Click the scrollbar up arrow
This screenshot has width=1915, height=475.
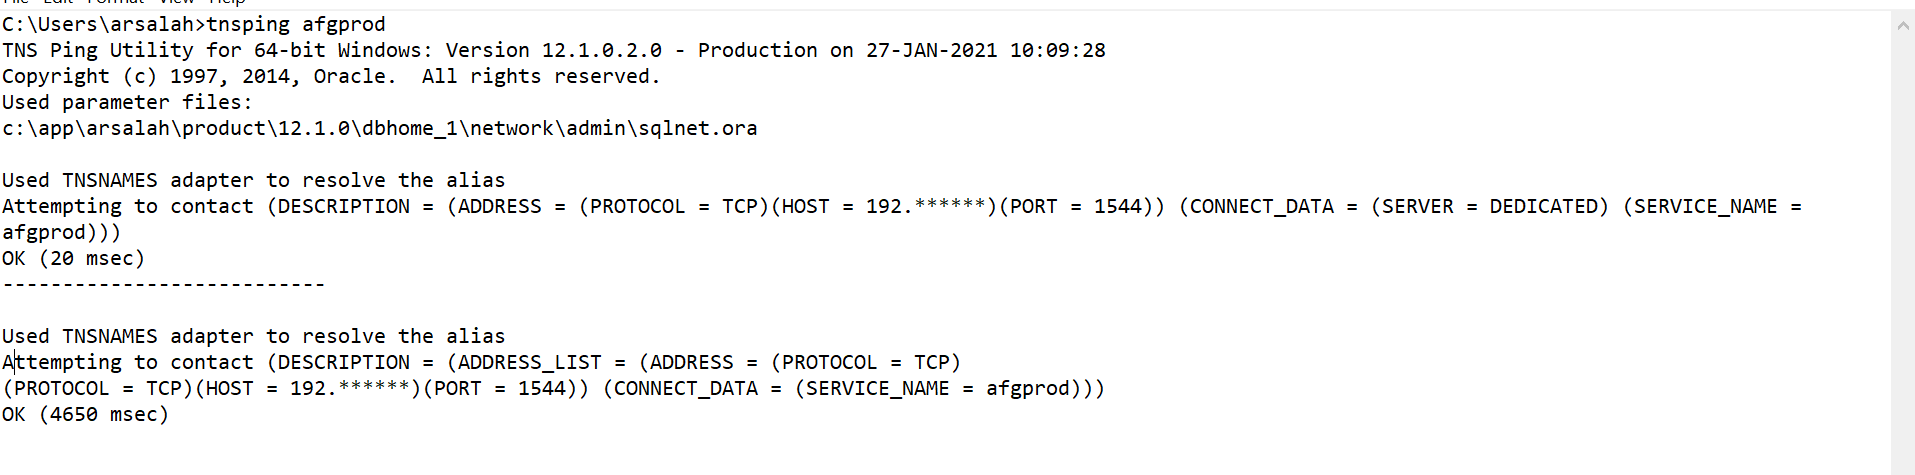1902,25
